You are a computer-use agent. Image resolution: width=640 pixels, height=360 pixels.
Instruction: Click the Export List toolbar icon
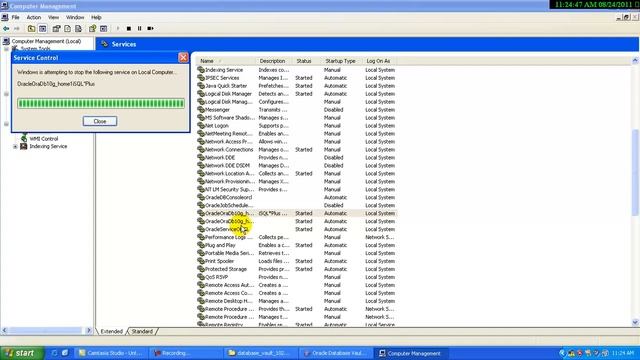pyautogui.click(x=78, y=29)
